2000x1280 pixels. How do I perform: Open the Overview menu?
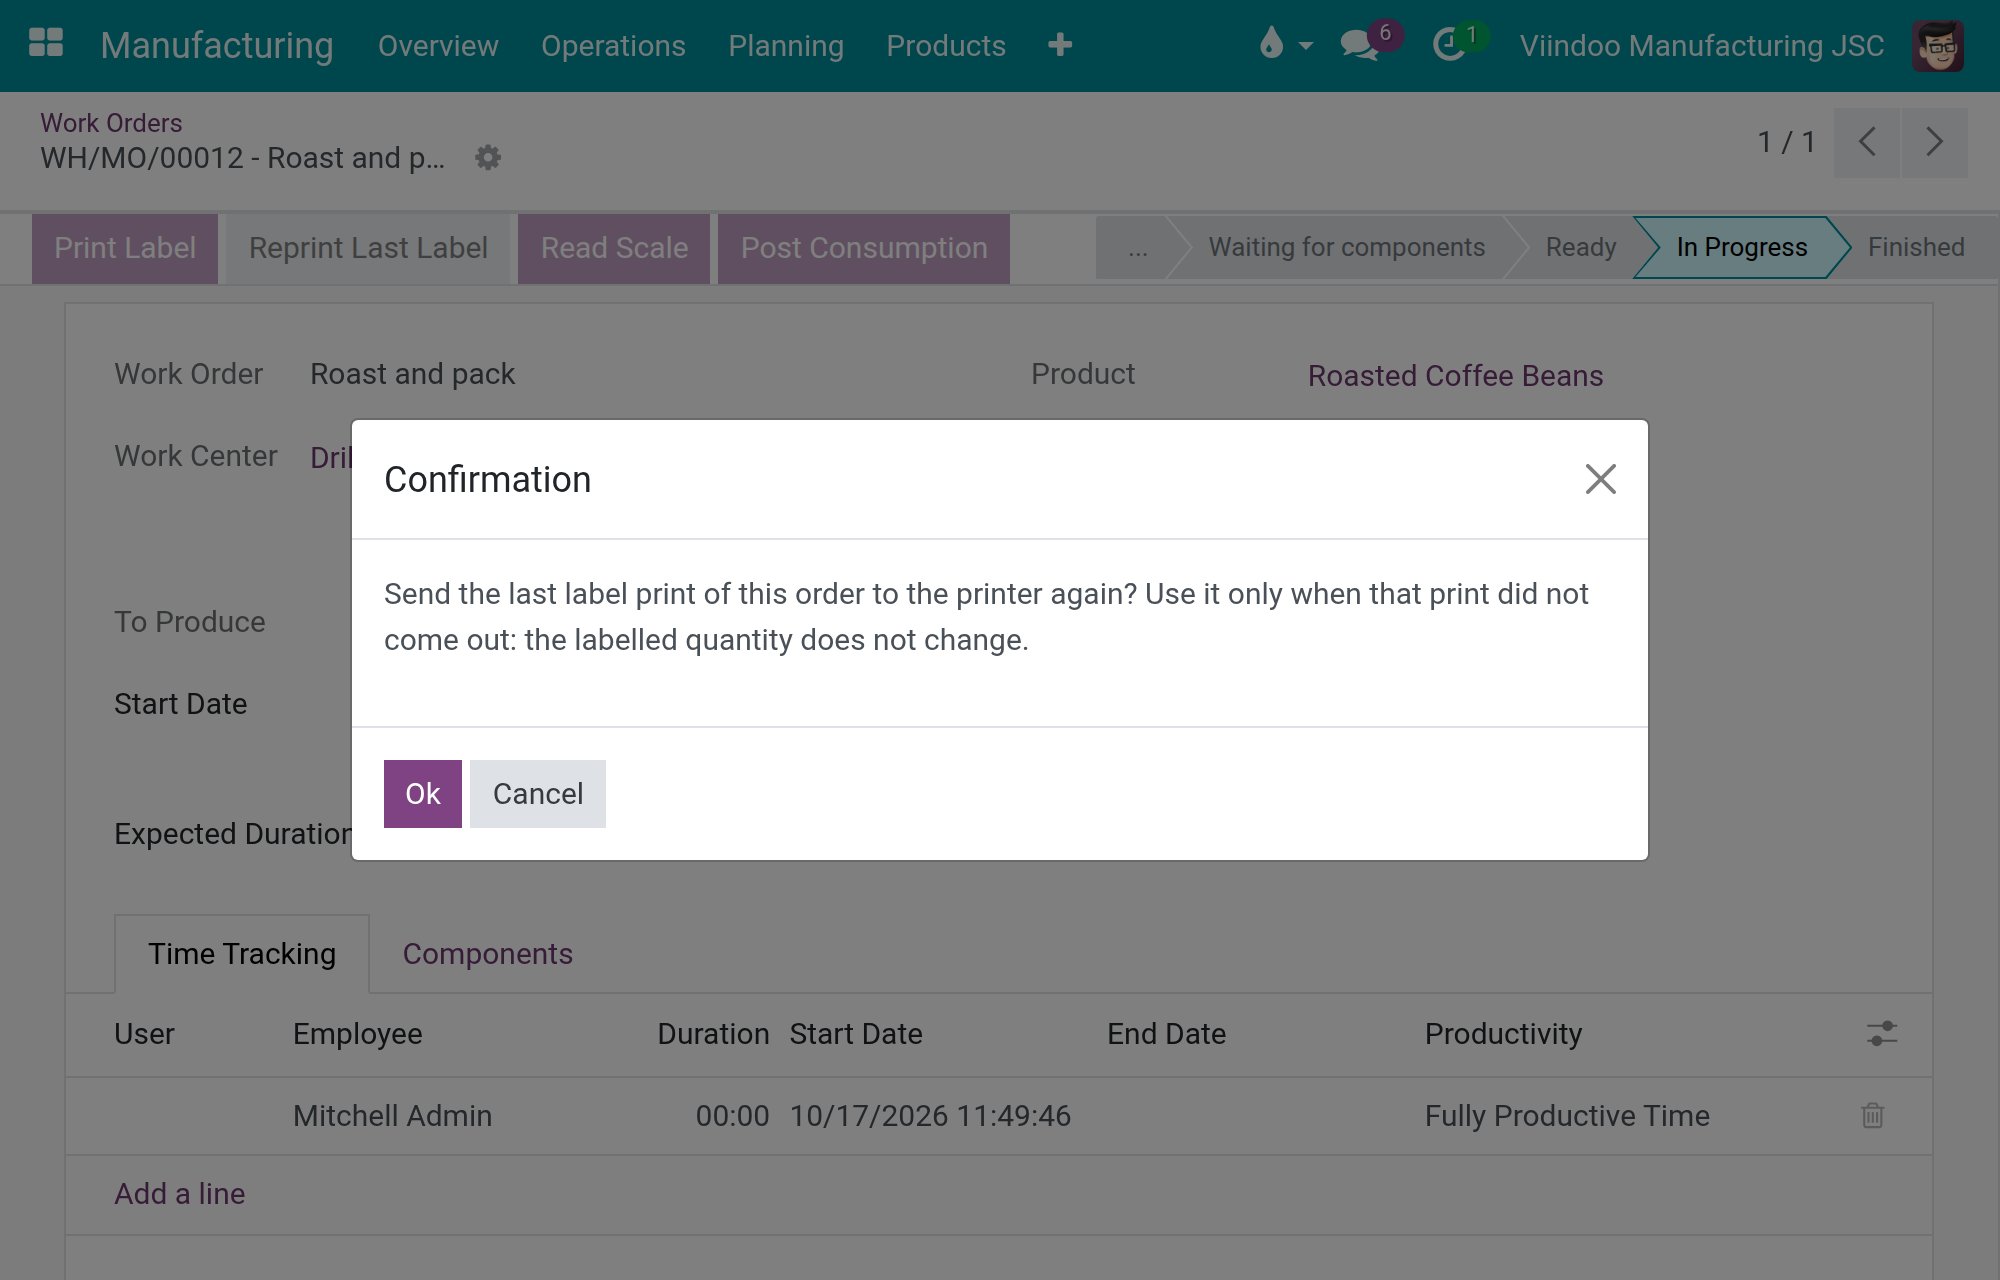click(438, 46)
